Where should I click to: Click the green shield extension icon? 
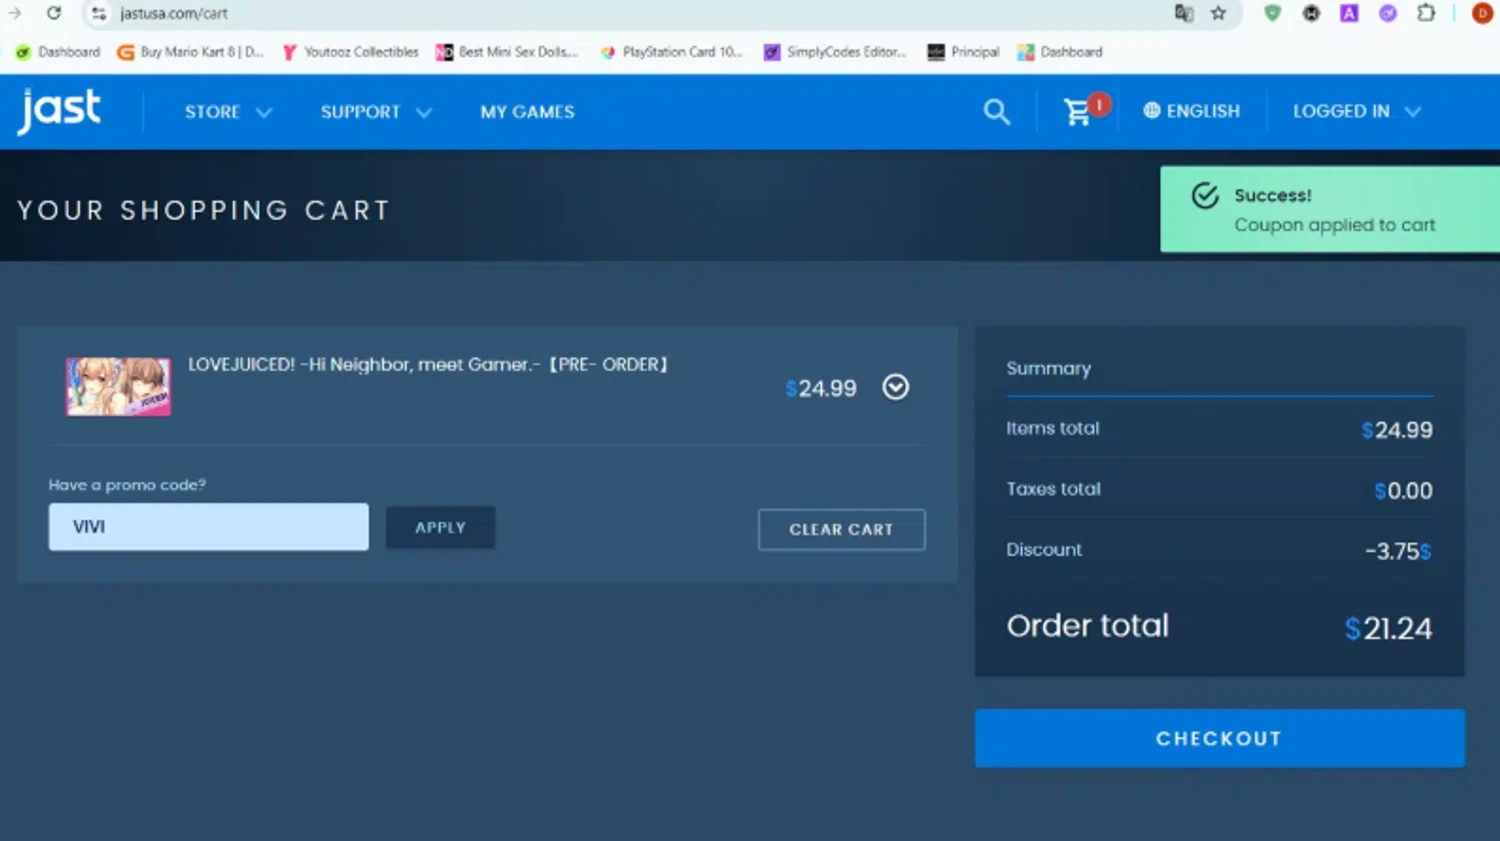point(1272,13)
